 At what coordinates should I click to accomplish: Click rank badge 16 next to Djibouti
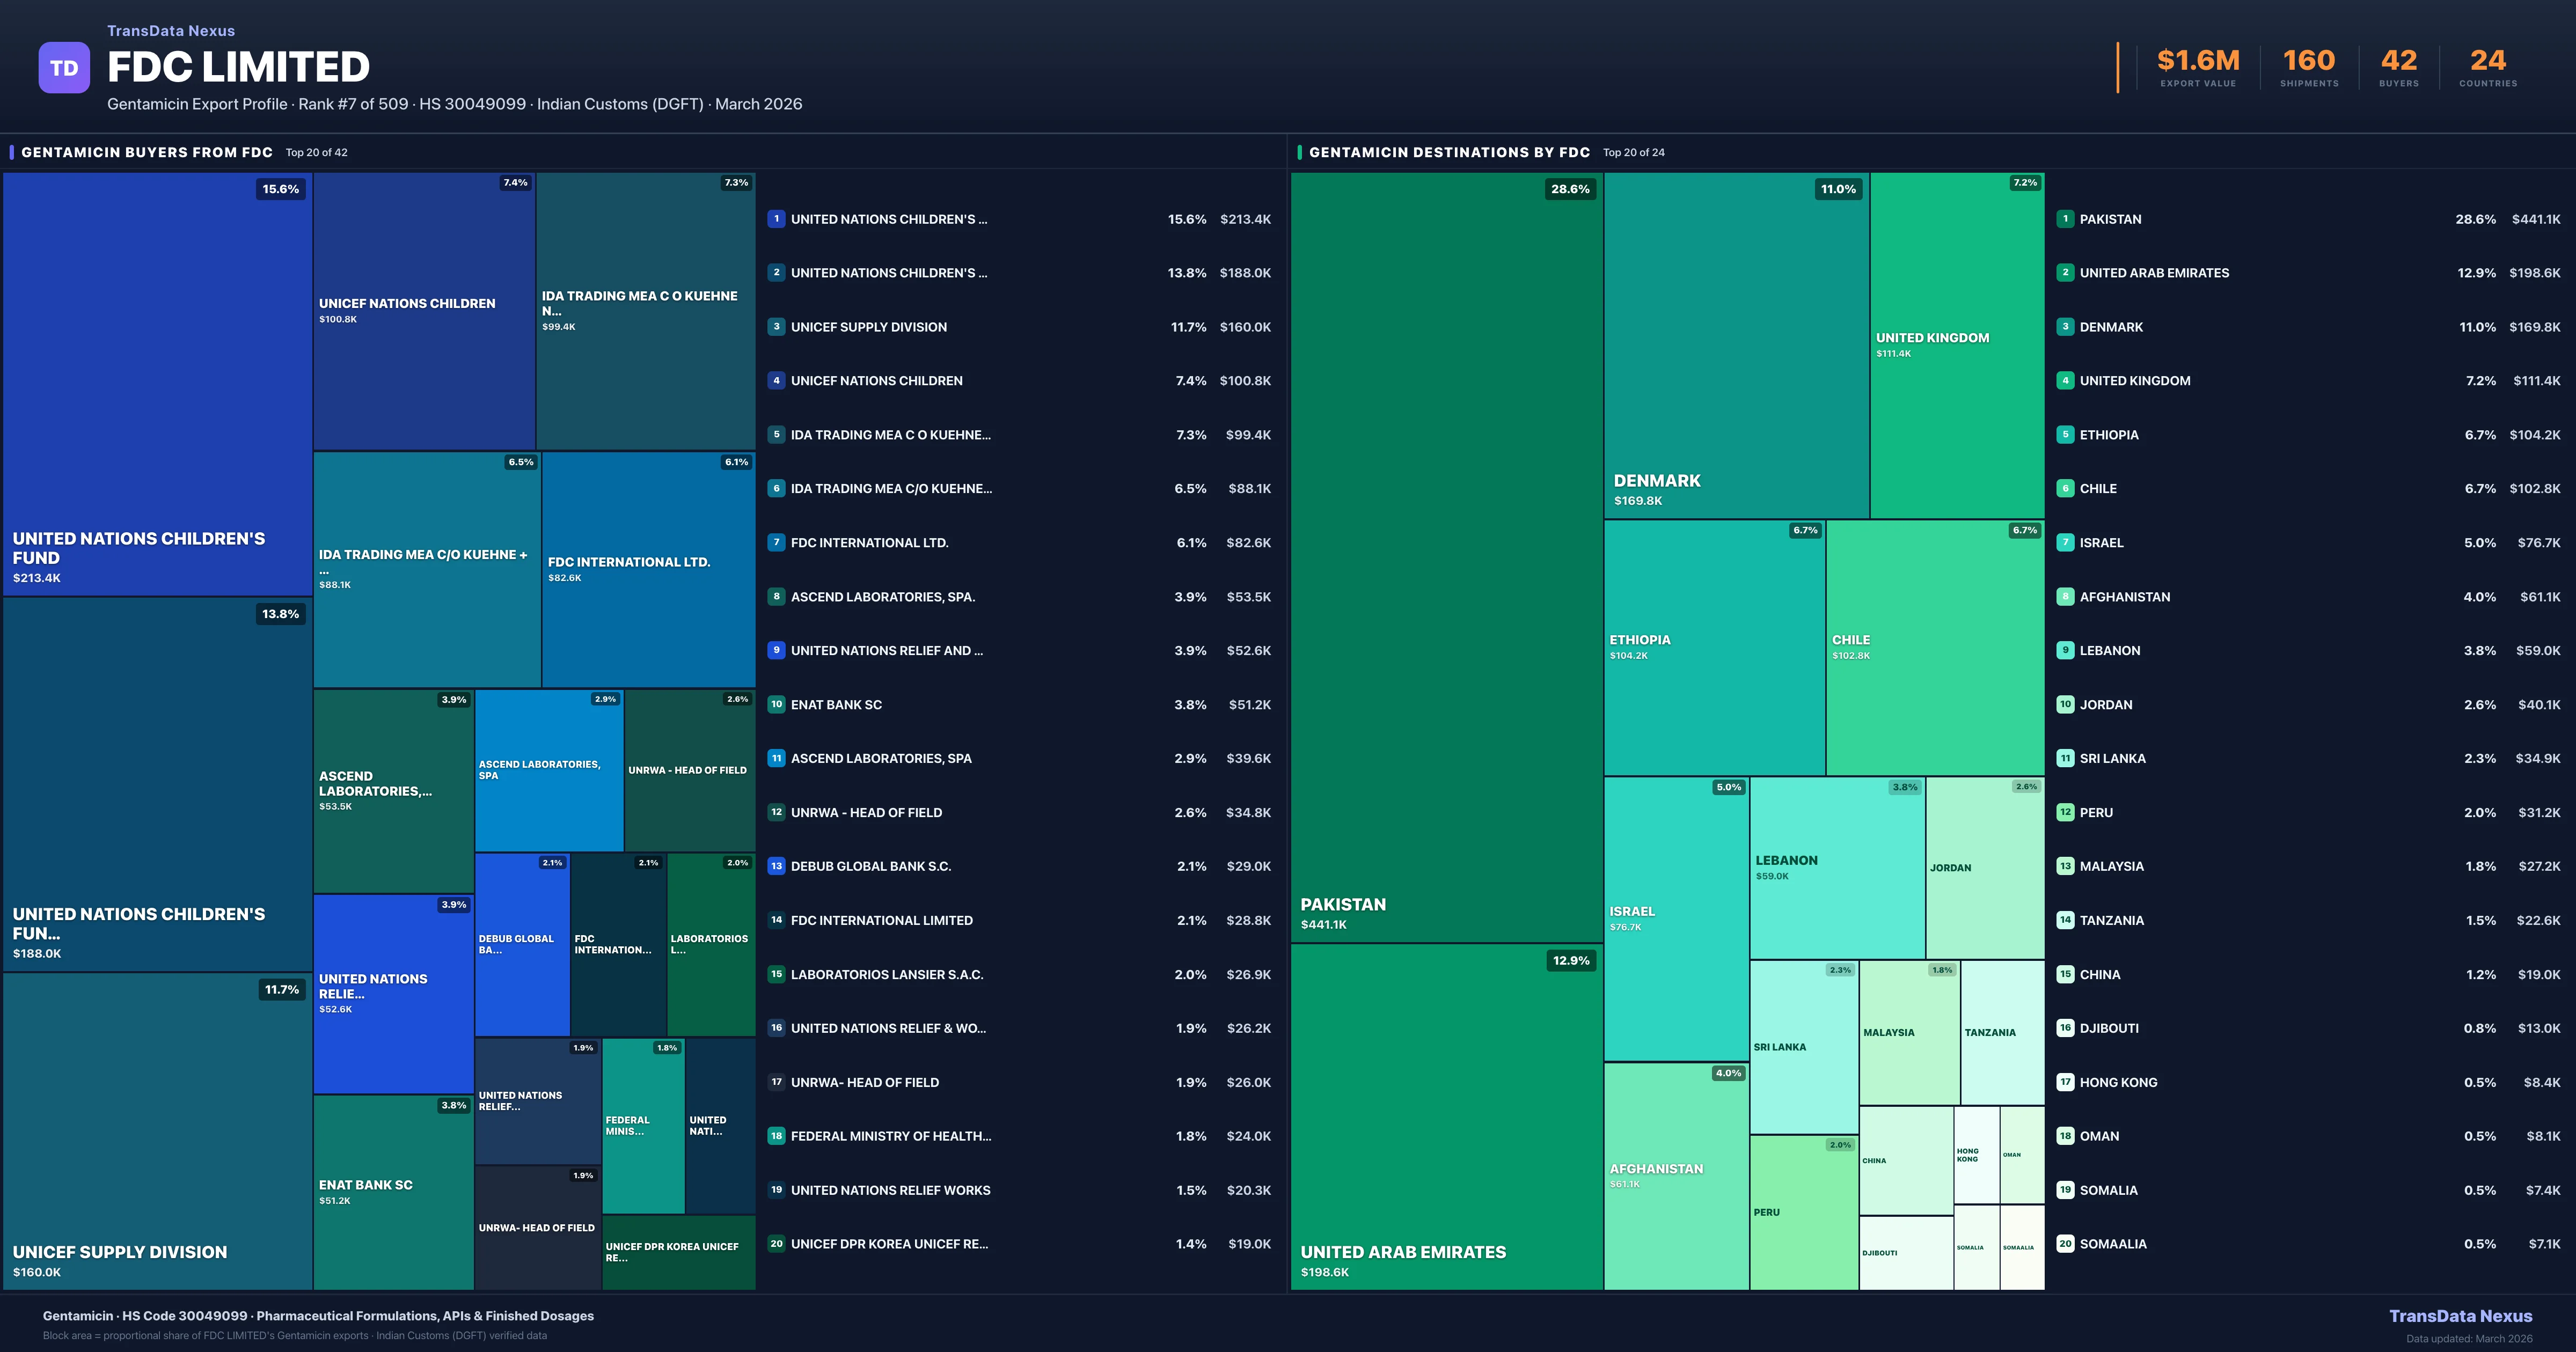pyautogui.click(x=2065, y=1028)
